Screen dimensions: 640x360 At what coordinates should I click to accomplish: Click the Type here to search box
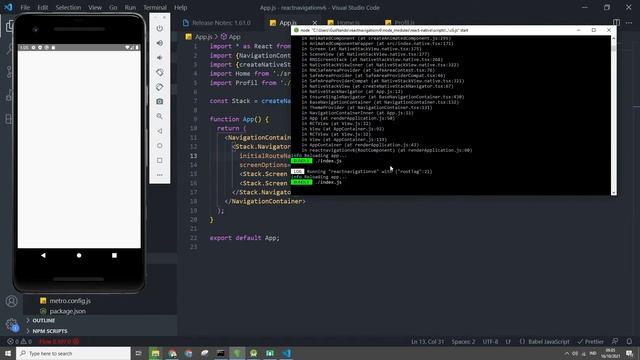point(73,353)
